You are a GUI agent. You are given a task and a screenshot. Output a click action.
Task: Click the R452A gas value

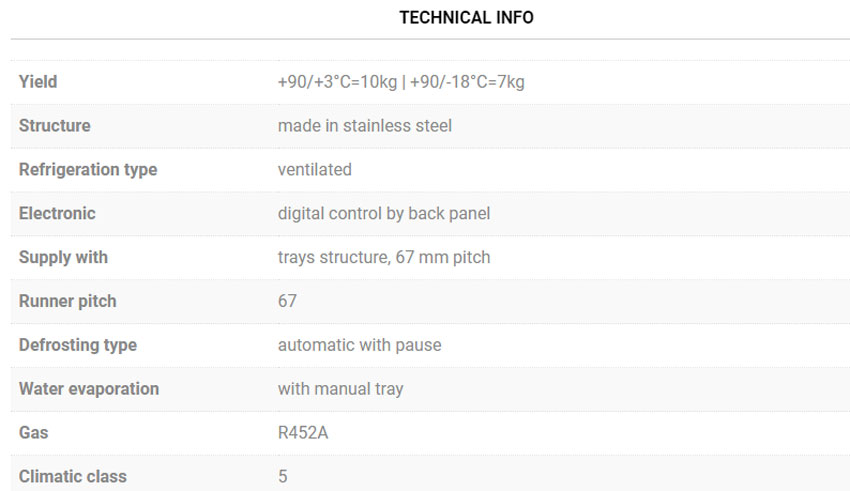303,433
